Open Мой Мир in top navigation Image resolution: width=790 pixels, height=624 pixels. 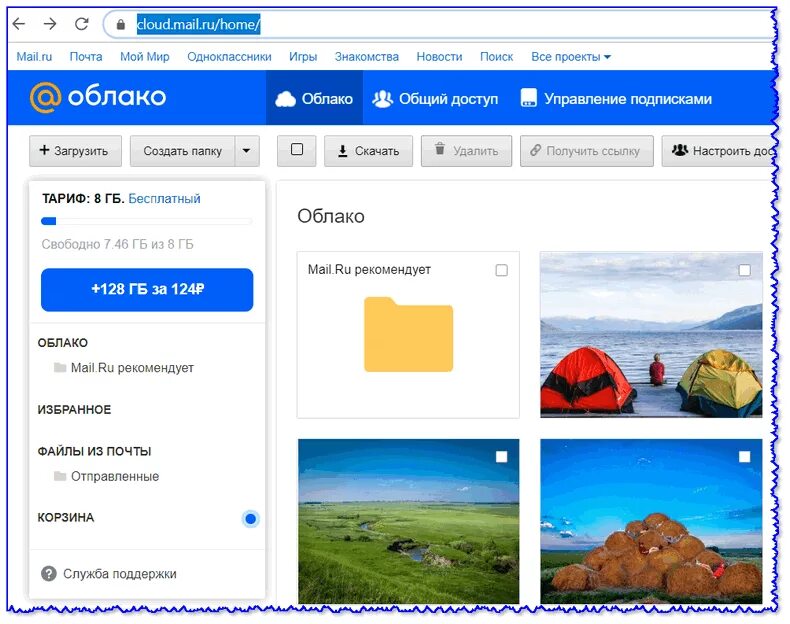coord(145,57)
